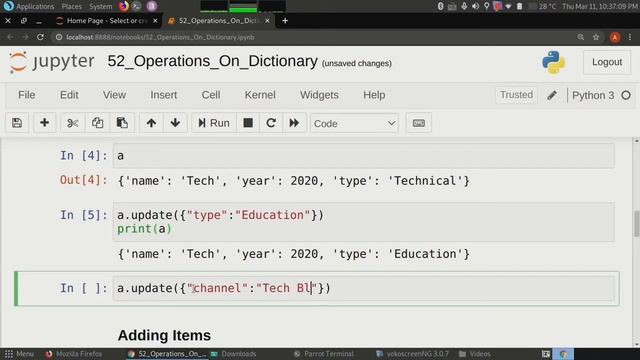Click the printed Education dictionary output
The image size is (640, 360).
pyautogui.click(x=293, y=254)
